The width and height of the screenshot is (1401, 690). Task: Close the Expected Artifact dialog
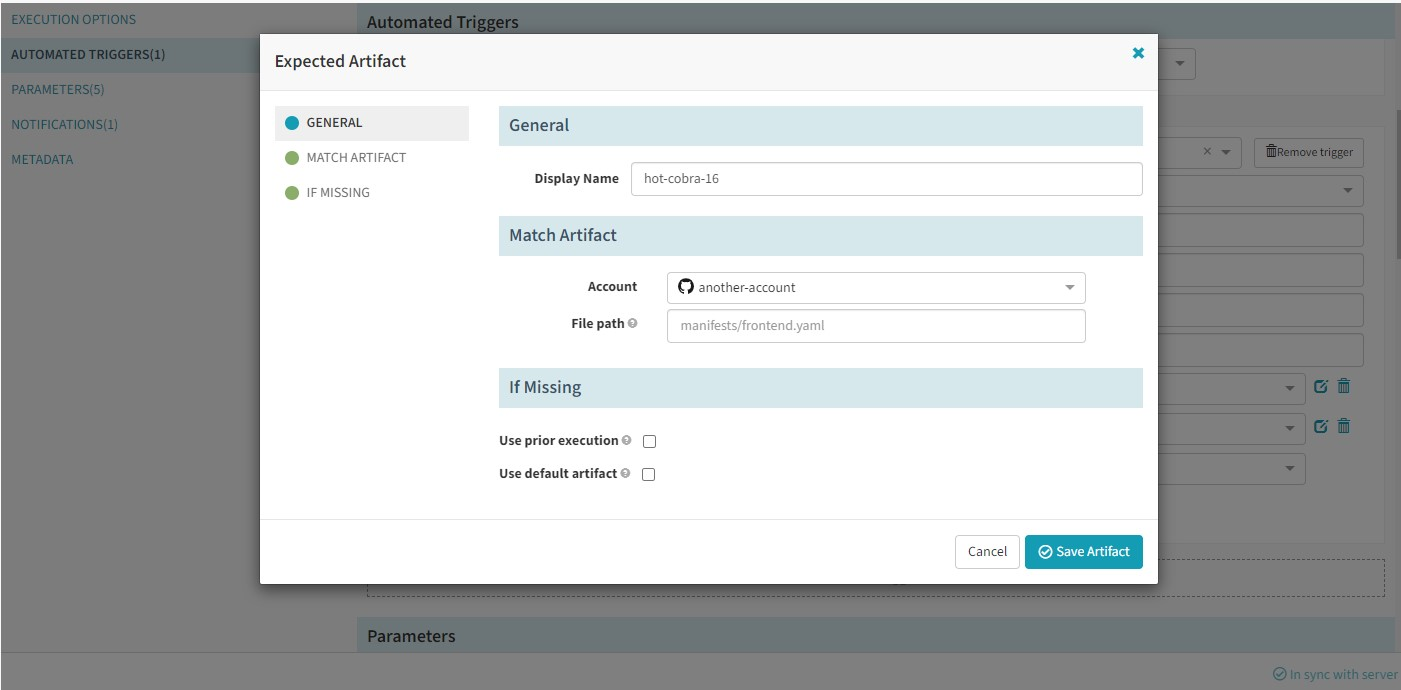click(x=1138, y=53)
